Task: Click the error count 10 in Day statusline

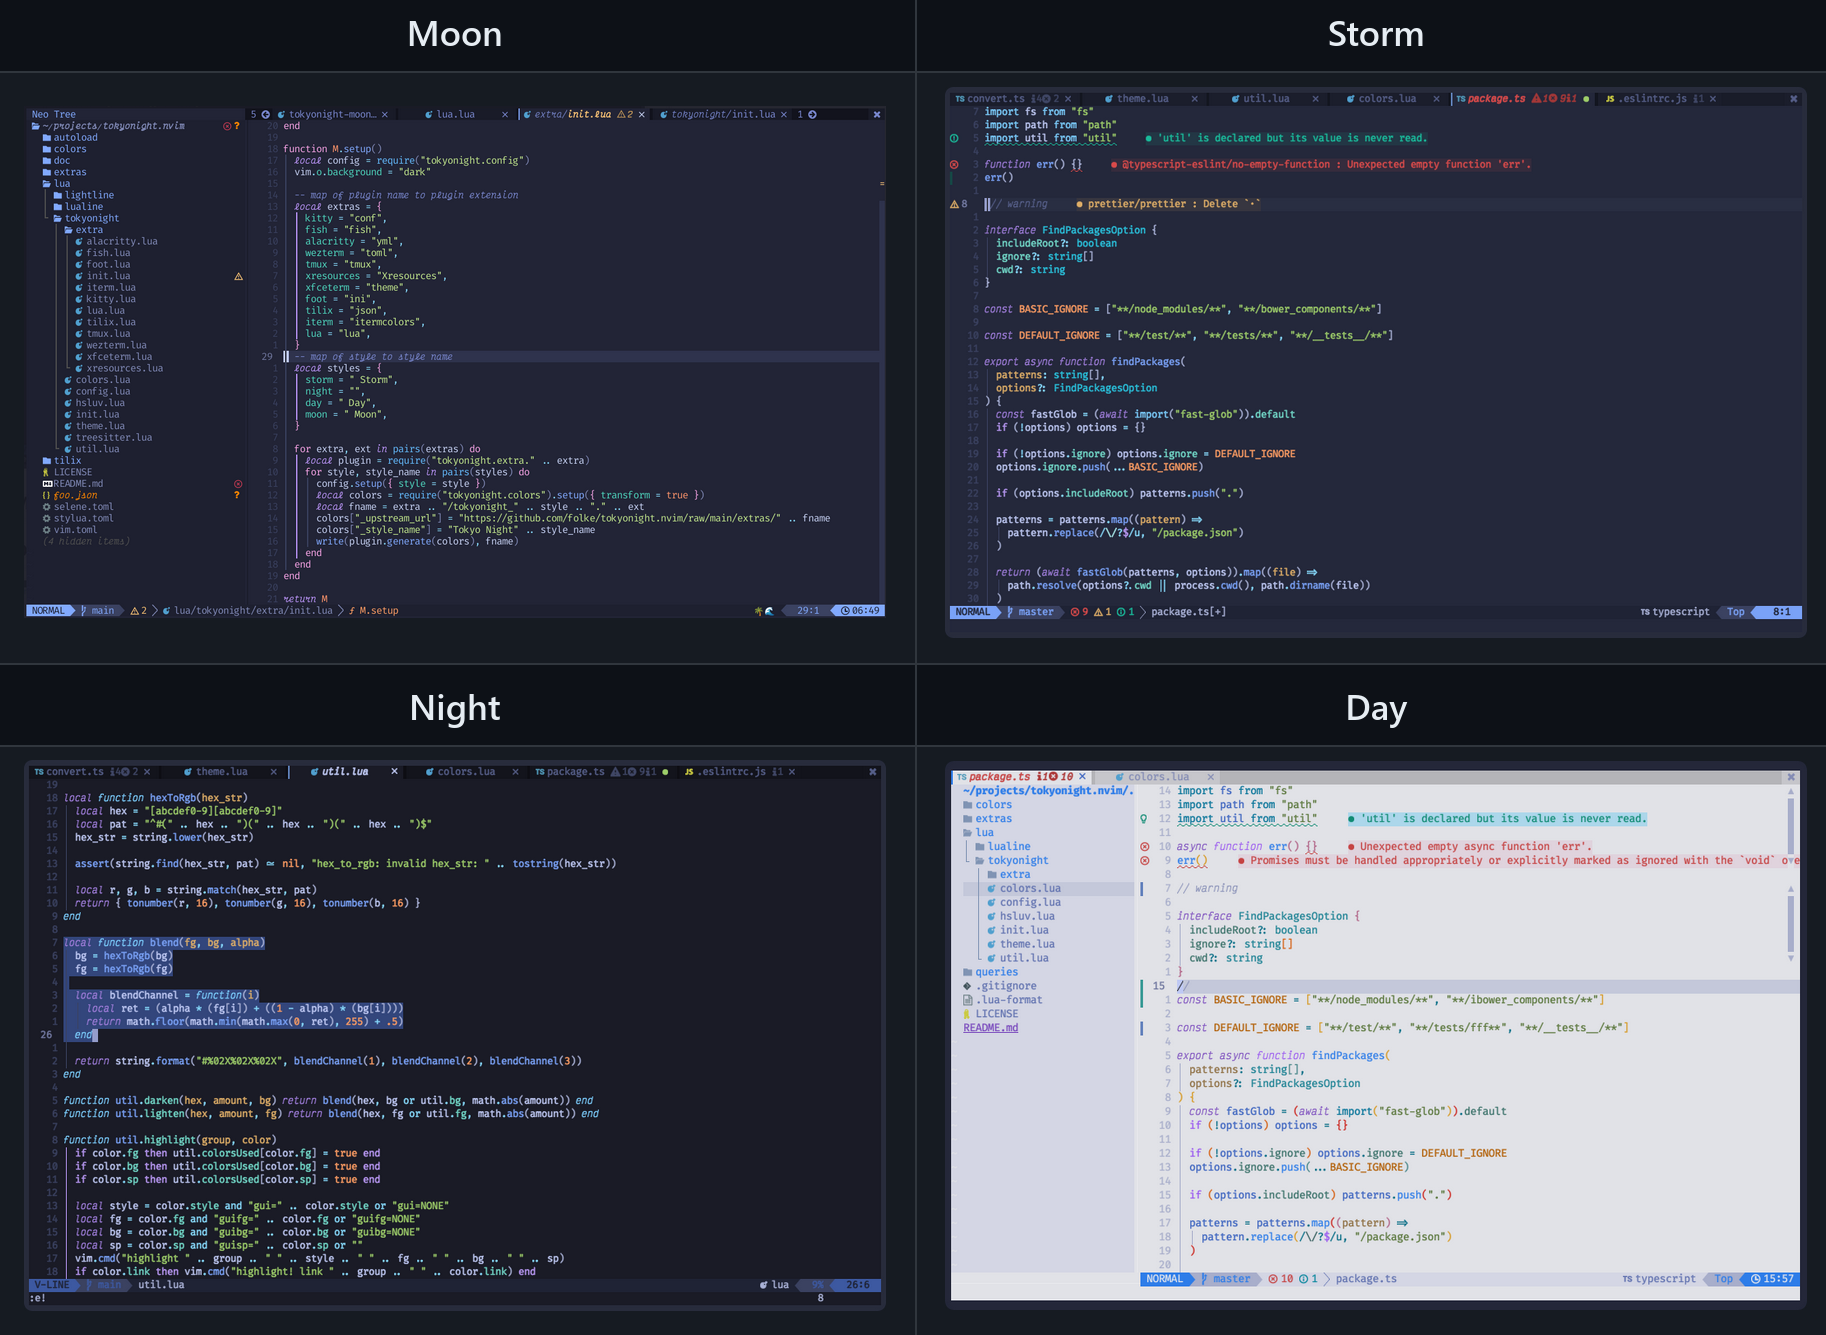Action: pyautogui.click(x=1280, y=1279)
